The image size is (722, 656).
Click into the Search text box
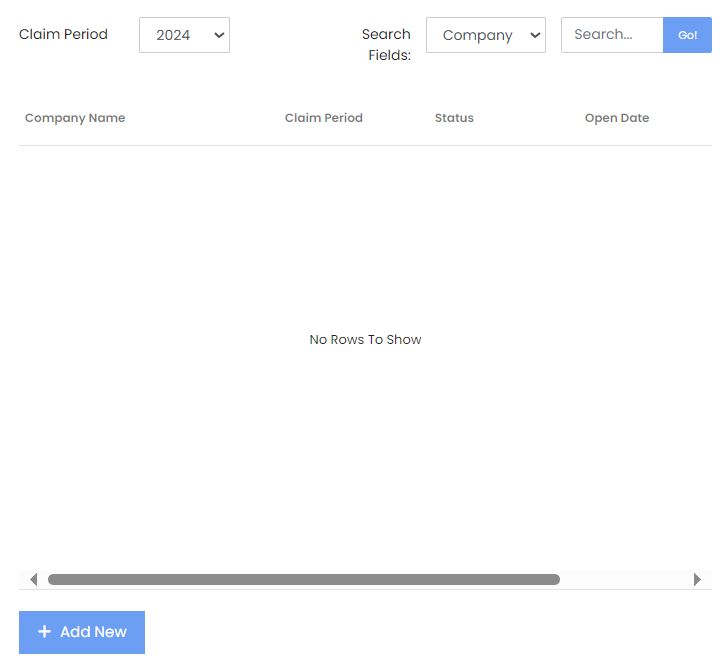(612, 35)
